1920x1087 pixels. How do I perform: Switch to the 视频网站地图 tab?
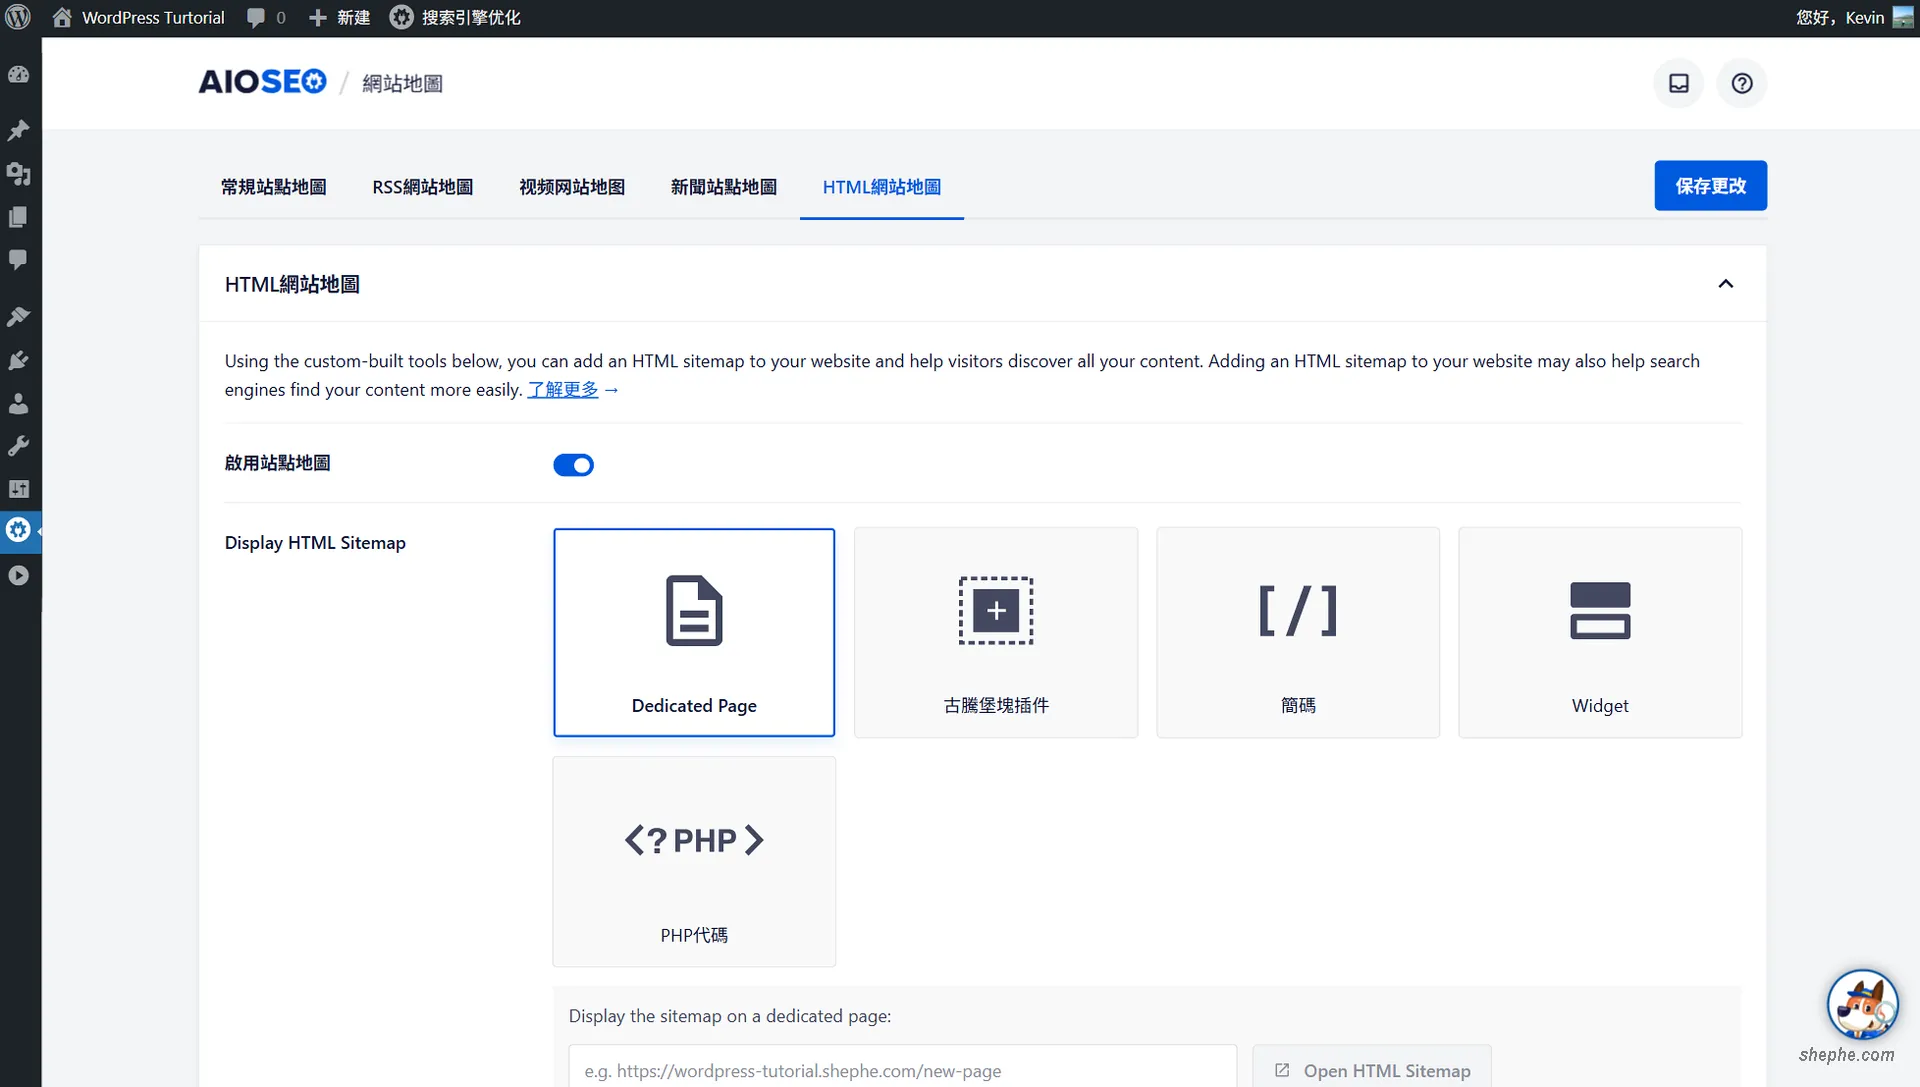tap(572, 187)
